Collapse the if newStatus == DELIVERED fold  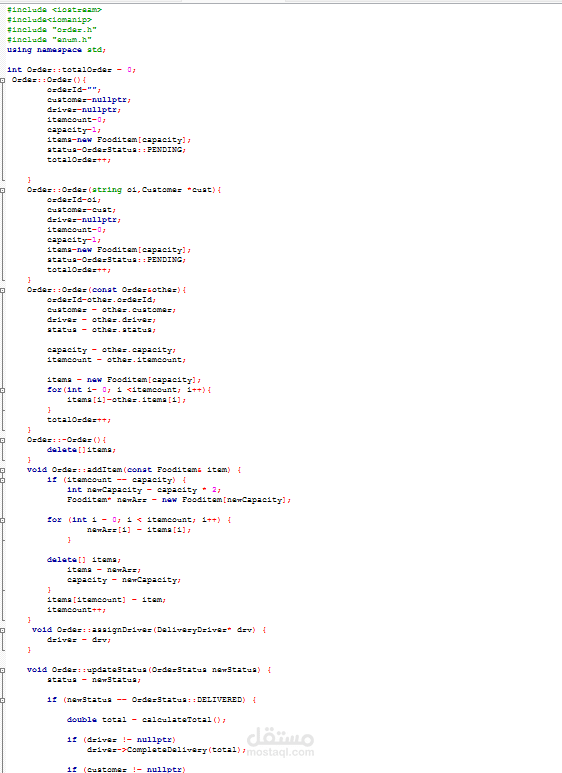click(x=2, y=700)
